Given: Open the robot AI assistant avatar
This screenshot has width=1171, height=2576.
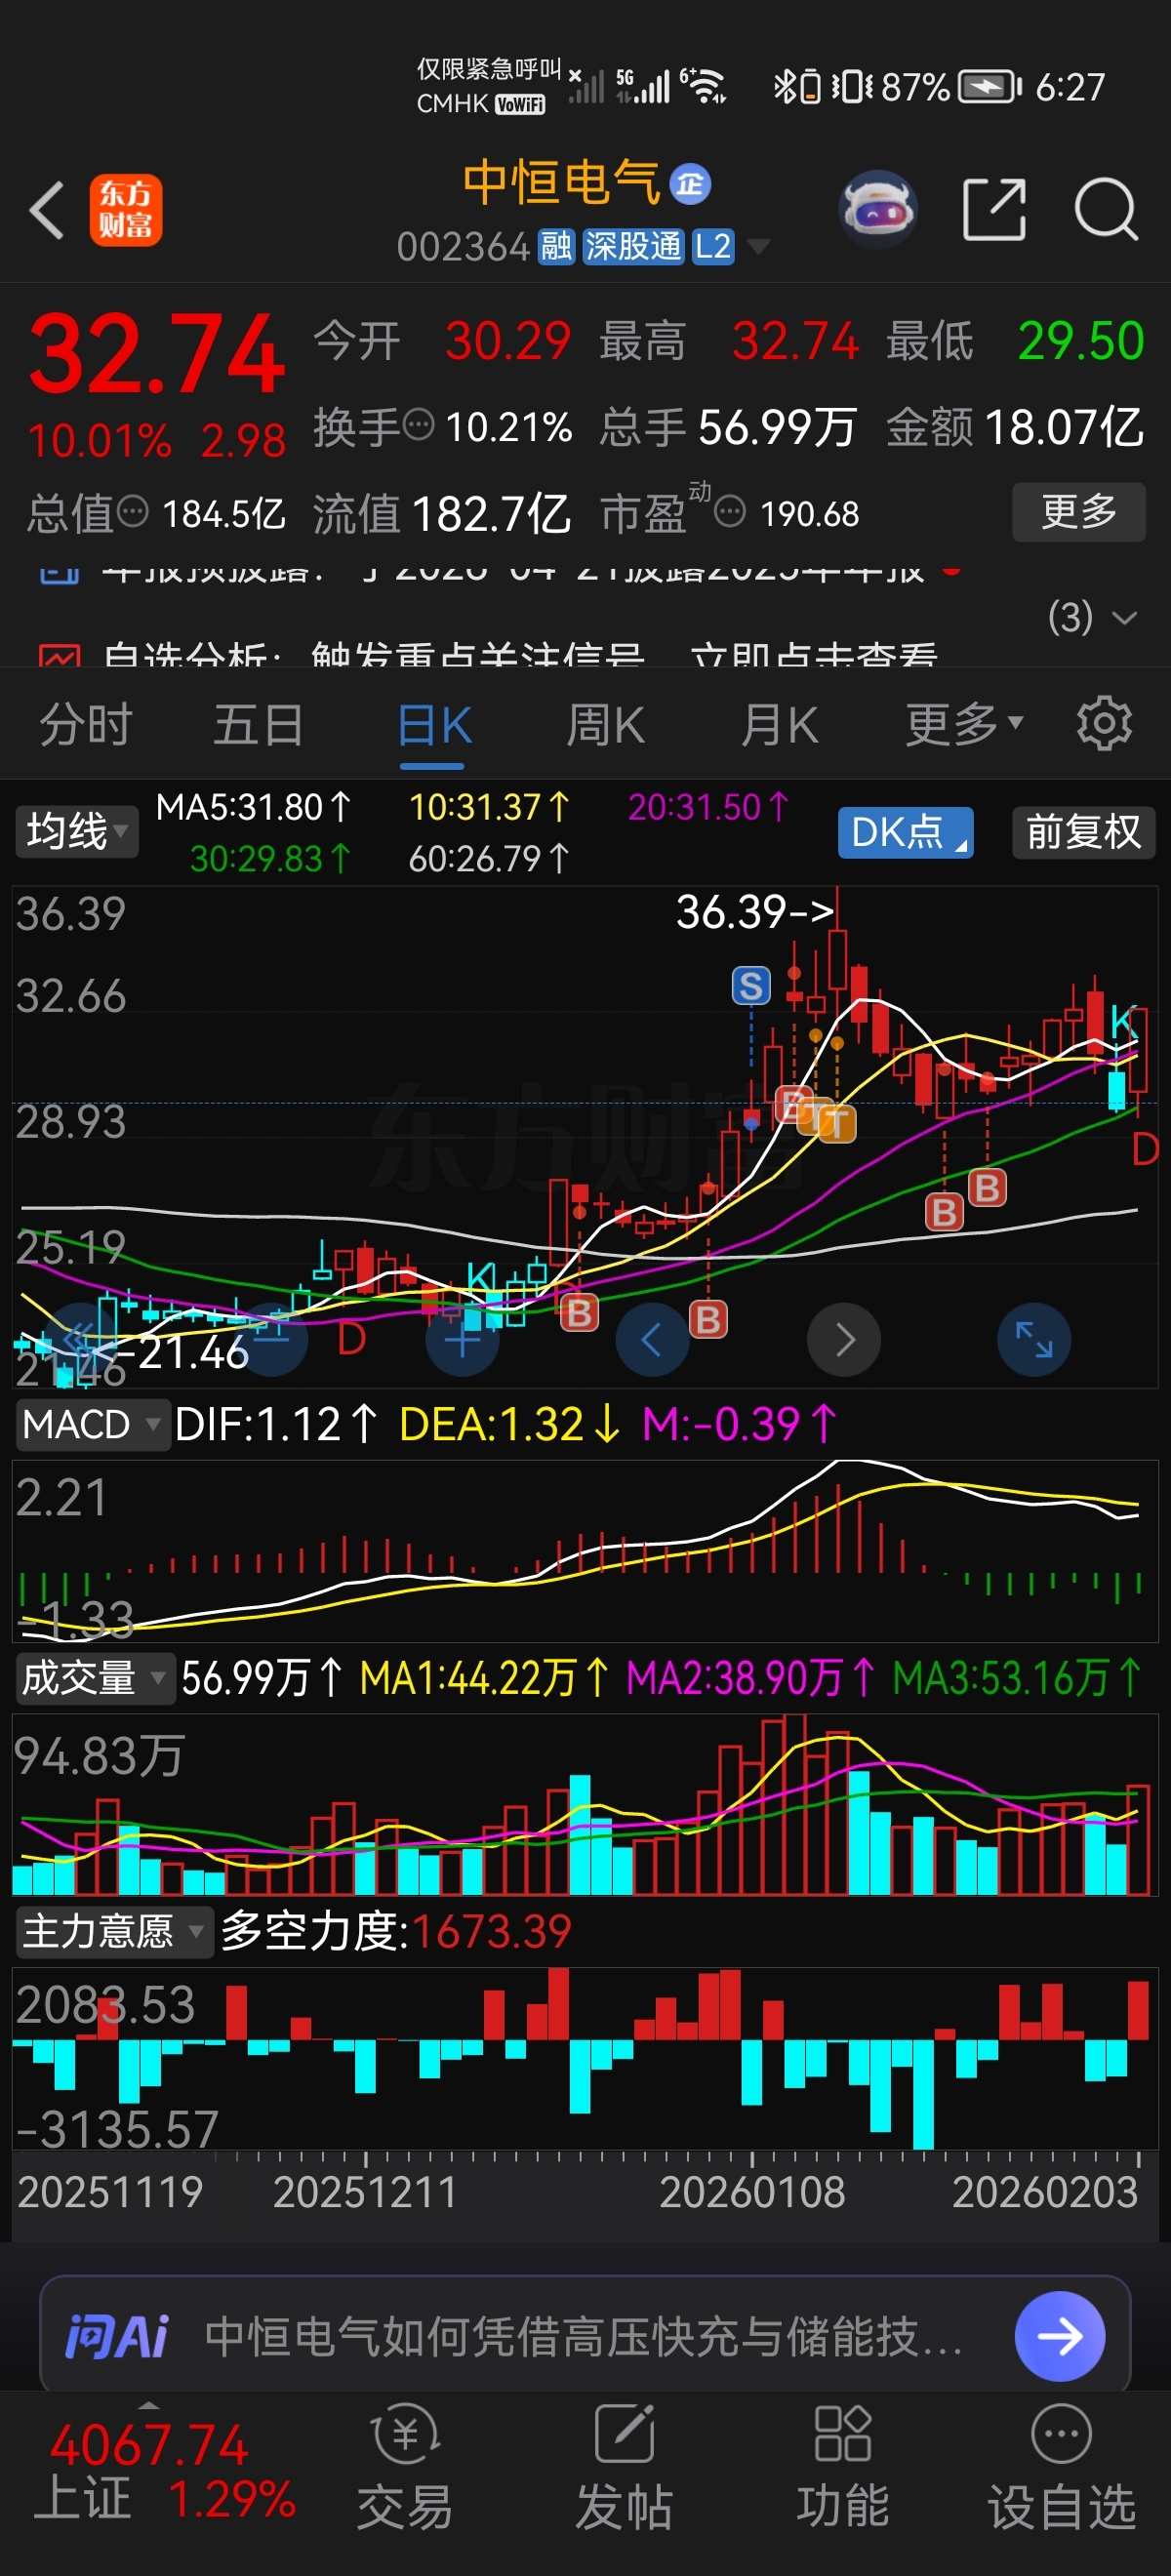Looking at the screenshot, I should click(877, 209).
